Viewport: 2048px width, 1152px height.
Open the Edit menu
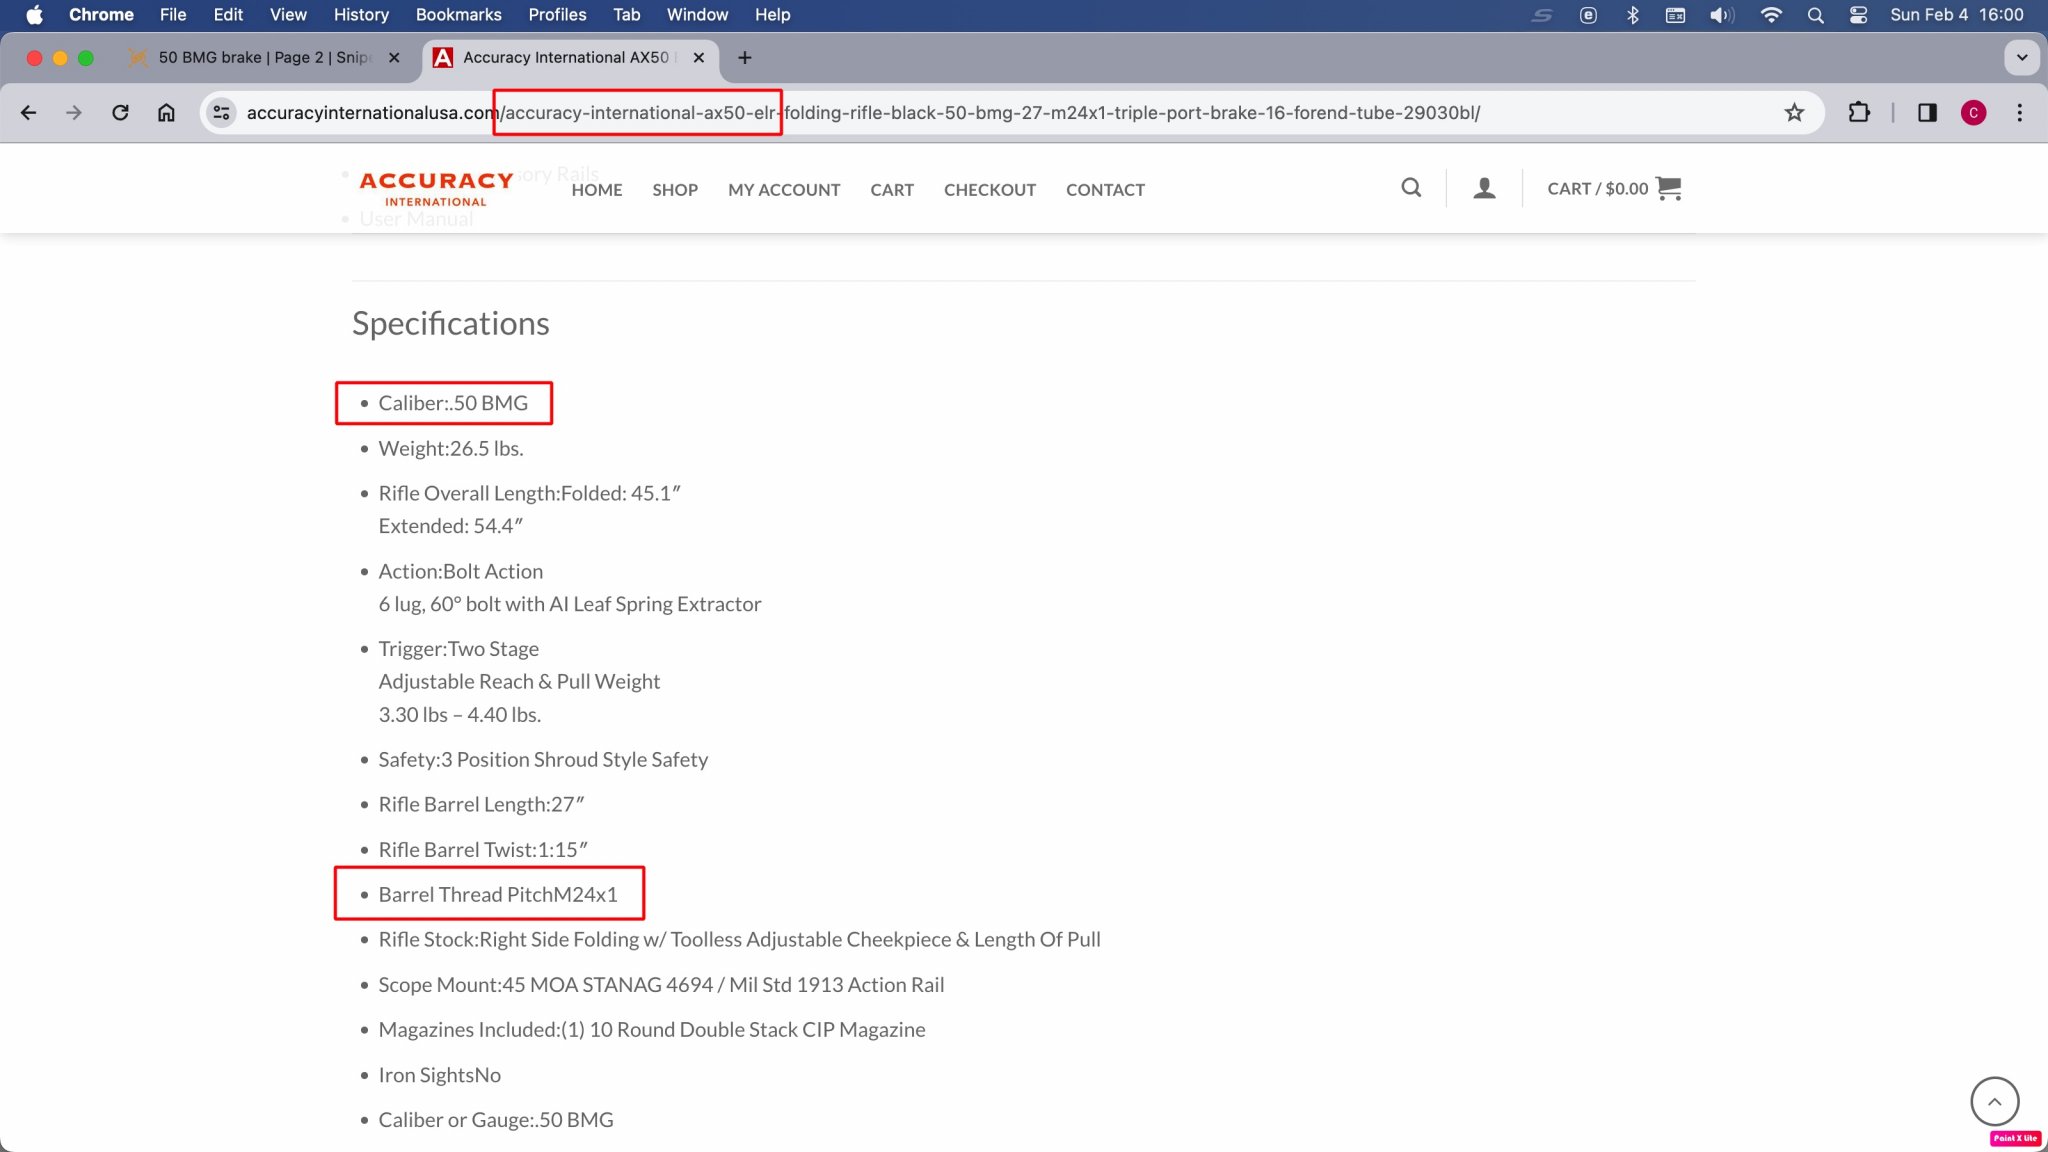point(228,15)
